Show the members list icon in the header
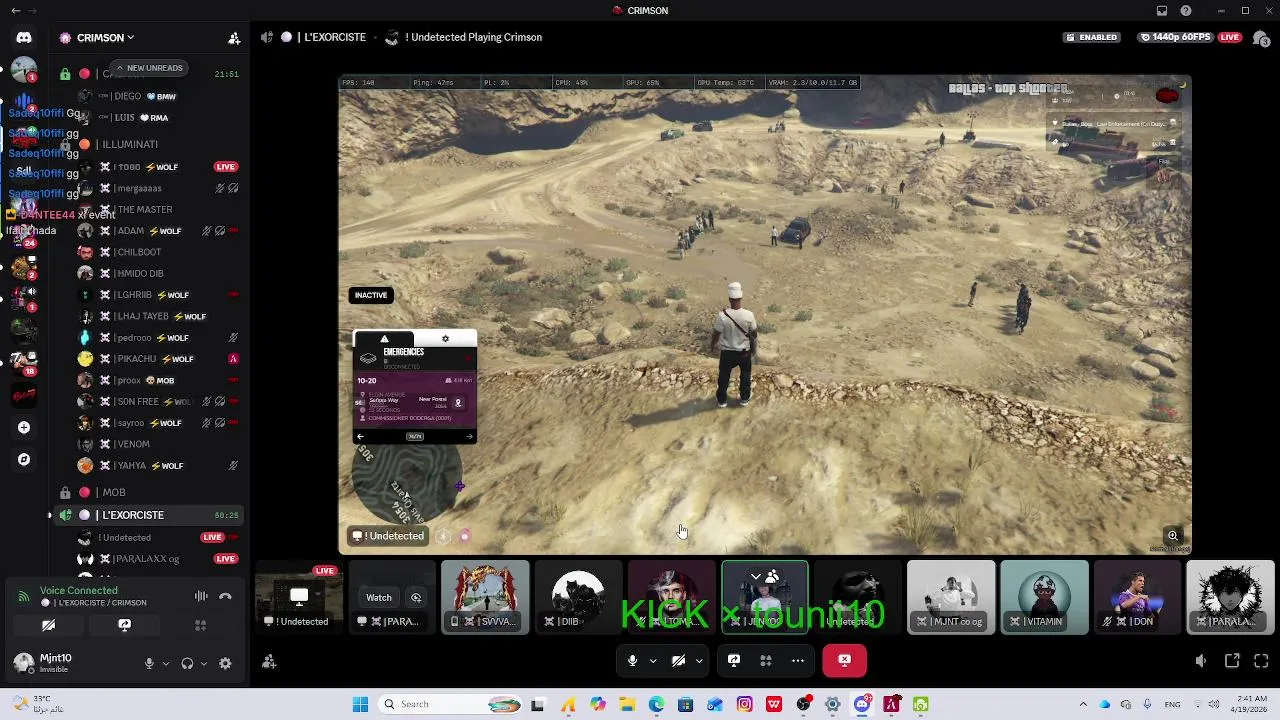 pos(1262,38)
